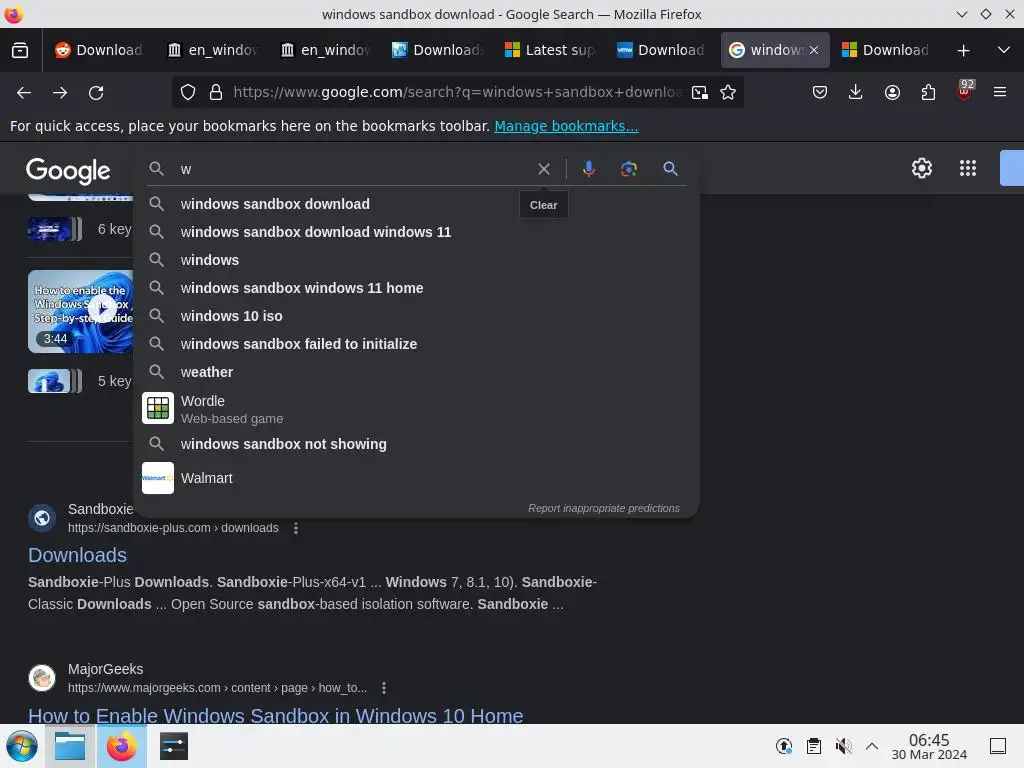Image resolution: width=1024 pixels, height=768 pixels.
Task: Open tracking protection shield icon
Action: coord(188,93)
